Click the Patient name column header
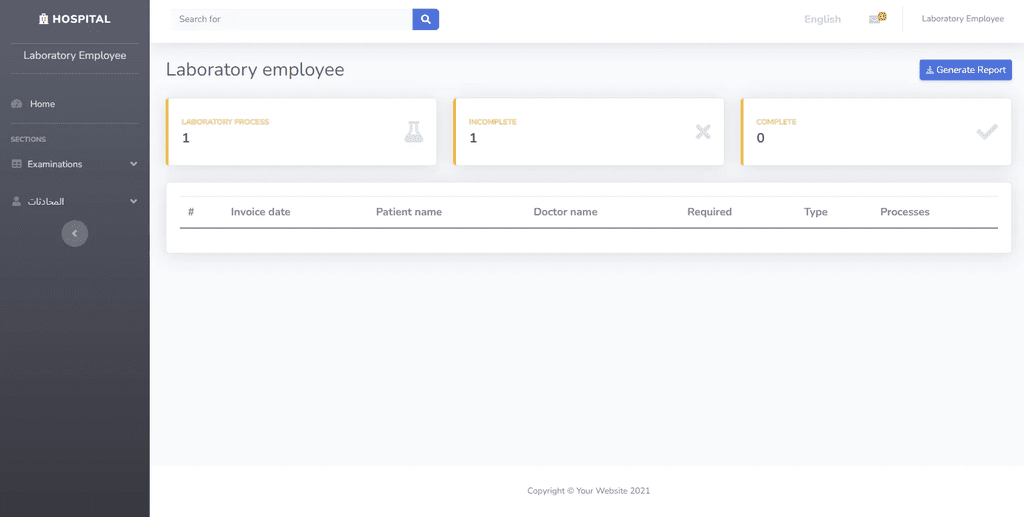 pos(409,212)
